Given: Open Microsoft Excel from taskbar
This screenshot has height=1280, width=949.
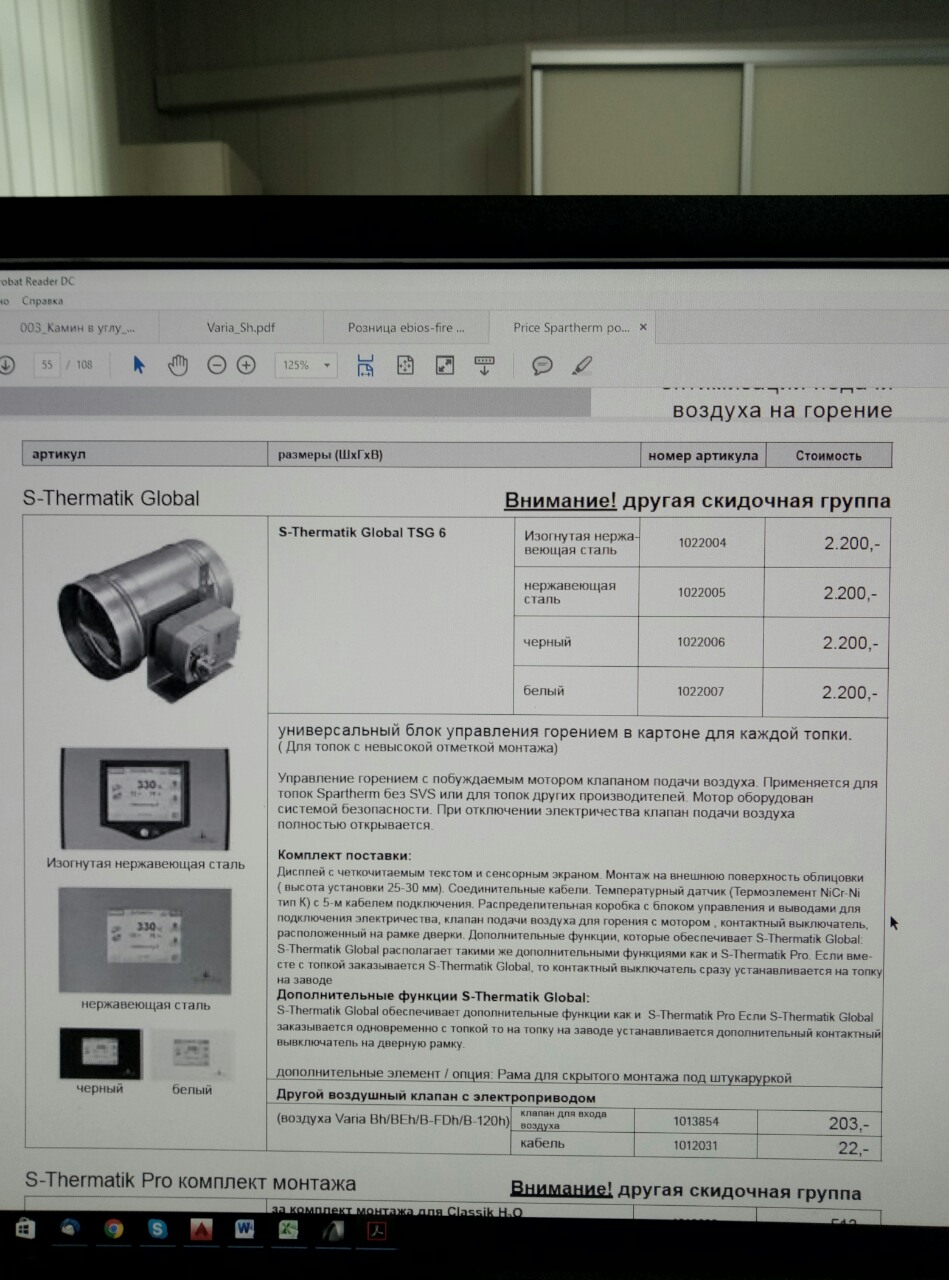Looking at the screenshot, I should [288, 1230].
